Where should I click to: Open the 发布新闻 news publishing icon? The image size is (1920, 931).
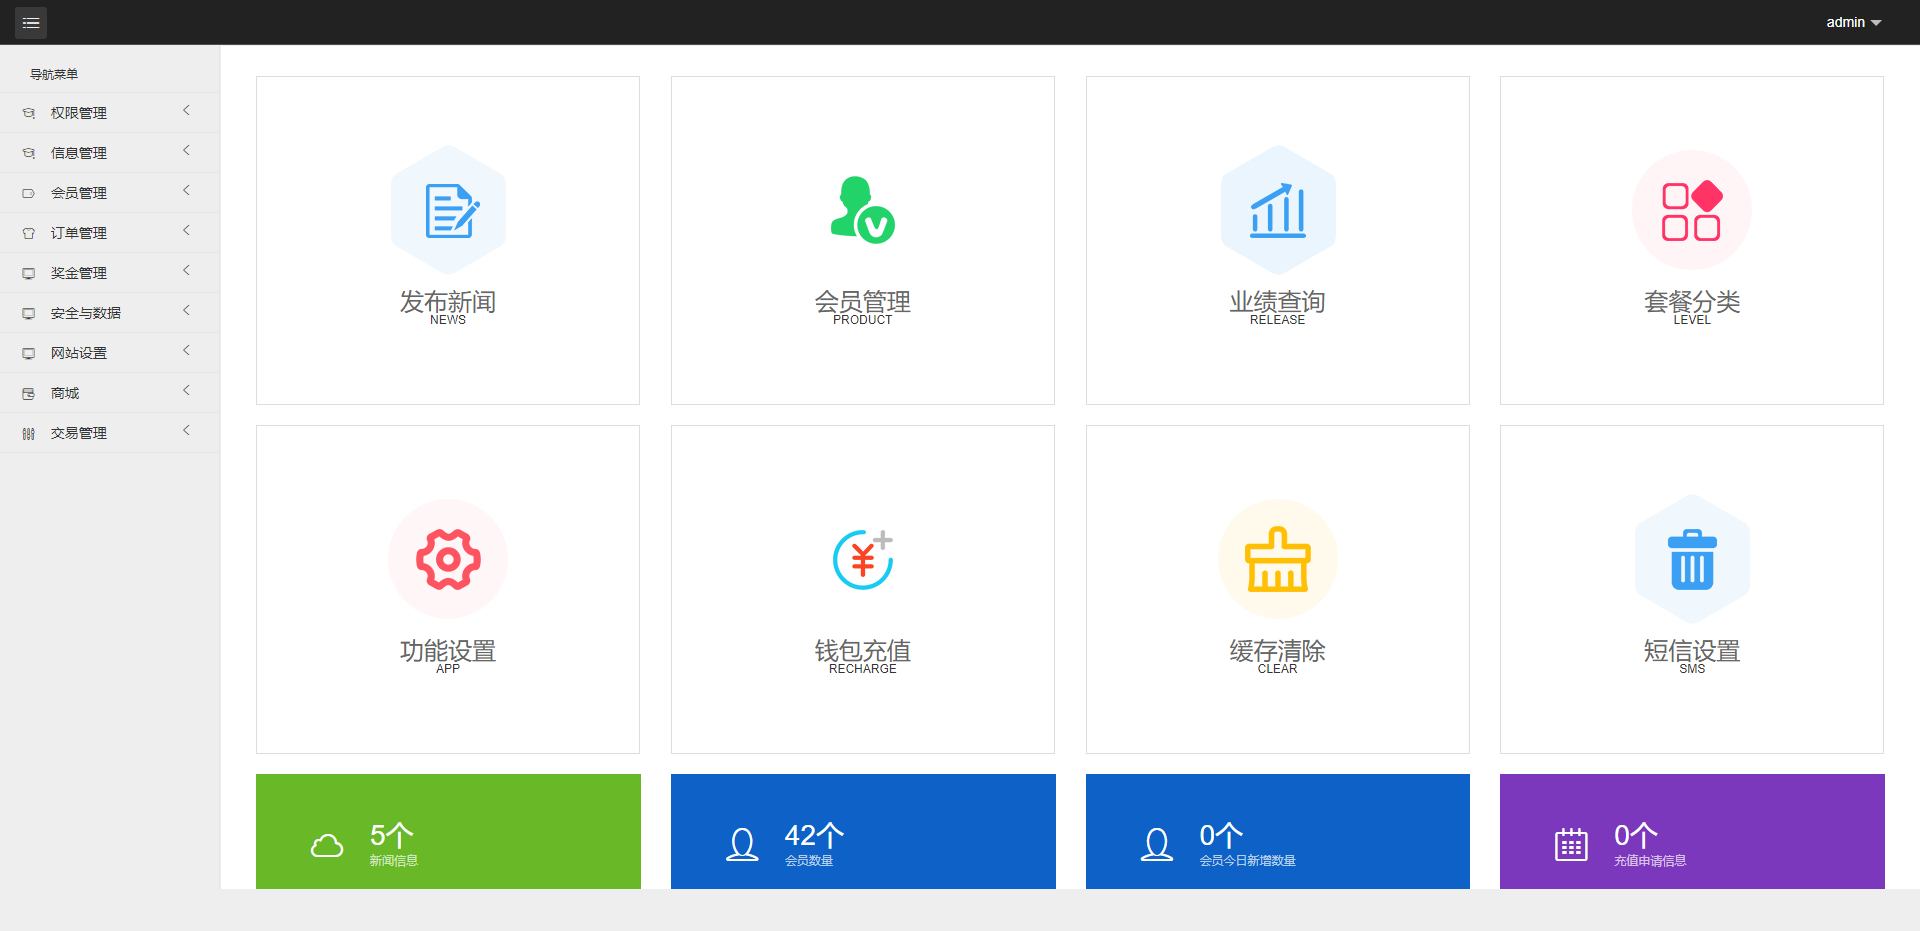coord(448,209)
